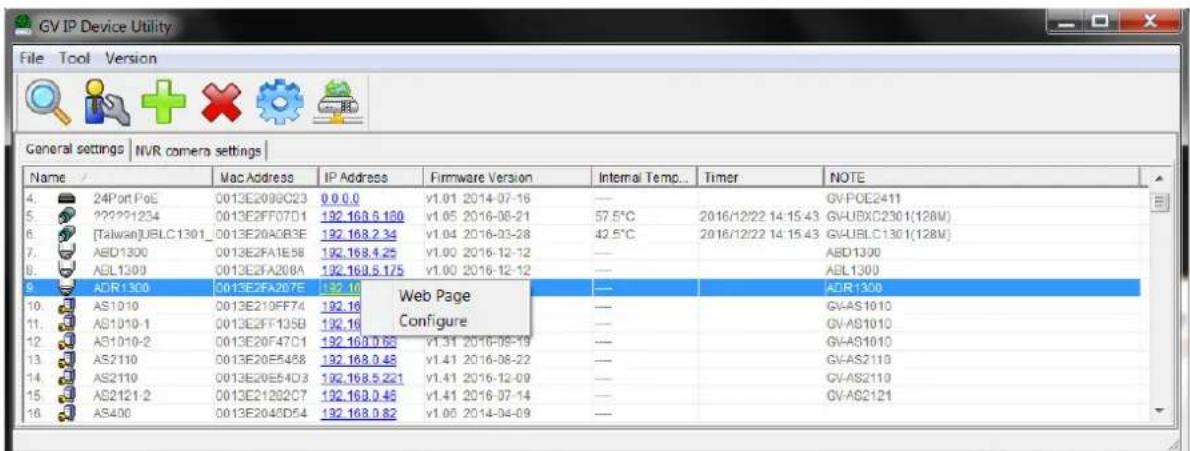Click firmware cell v1.01 2014-07-16
This screenshot has width=1190, height=451.
point(477,197)
